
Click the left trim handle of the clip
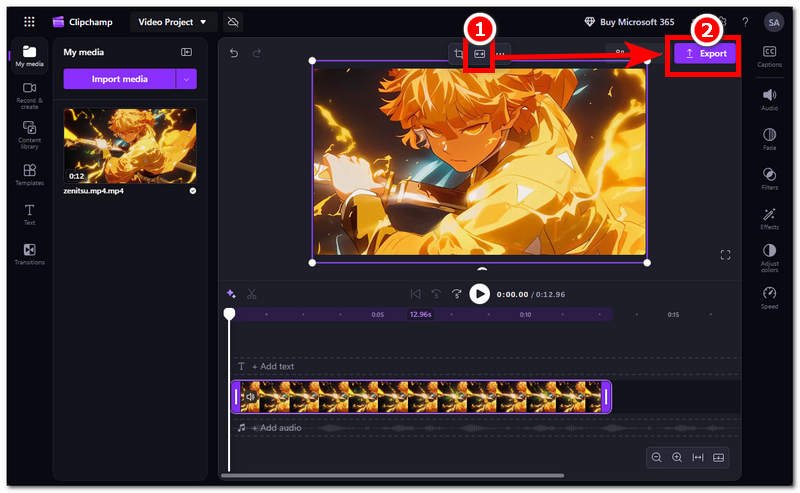[236, 397]
